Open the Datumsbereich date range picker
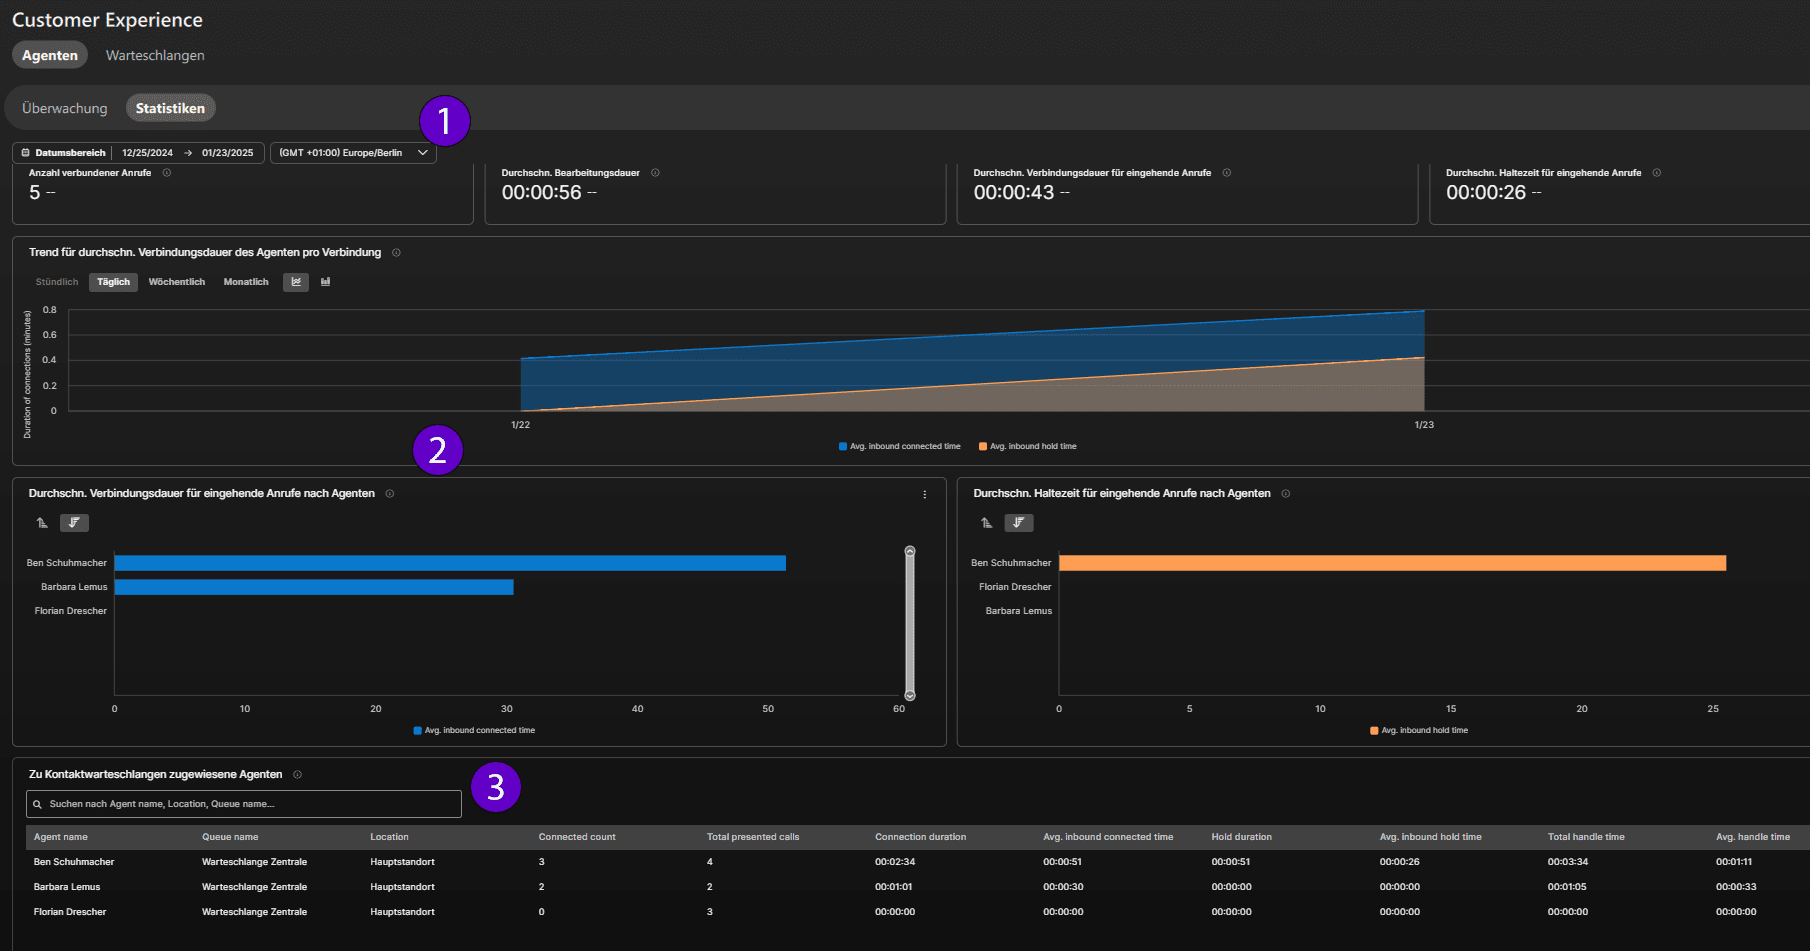Viewport: 1810px width, 951px height. (139, 153)
